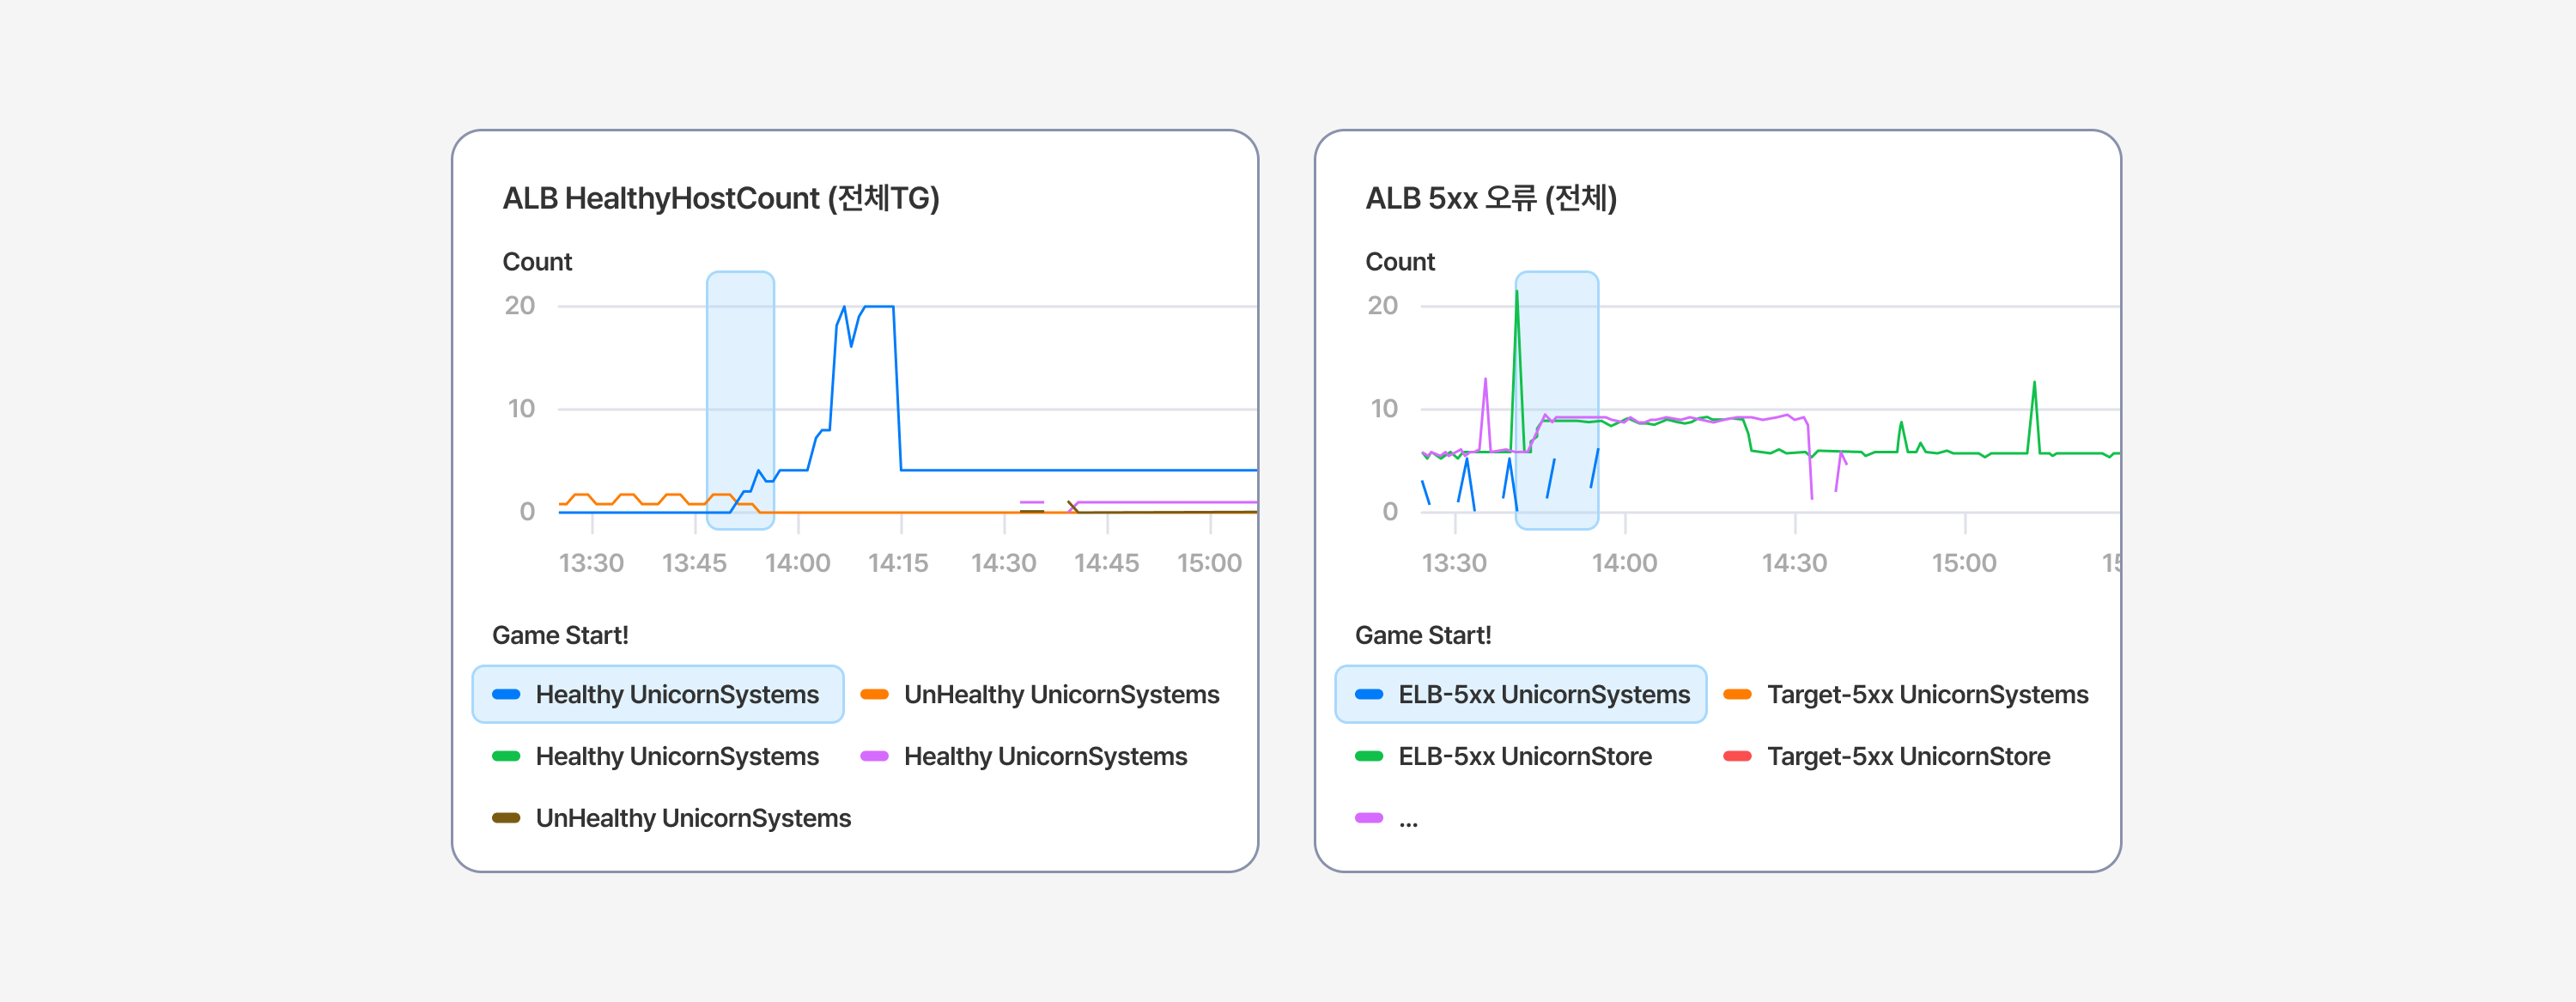The height and width of the screenshot is (1002, 2576).
Task: Select highlighted time range in HealthyHostCount chart
Action: click(x=740, y=400)
